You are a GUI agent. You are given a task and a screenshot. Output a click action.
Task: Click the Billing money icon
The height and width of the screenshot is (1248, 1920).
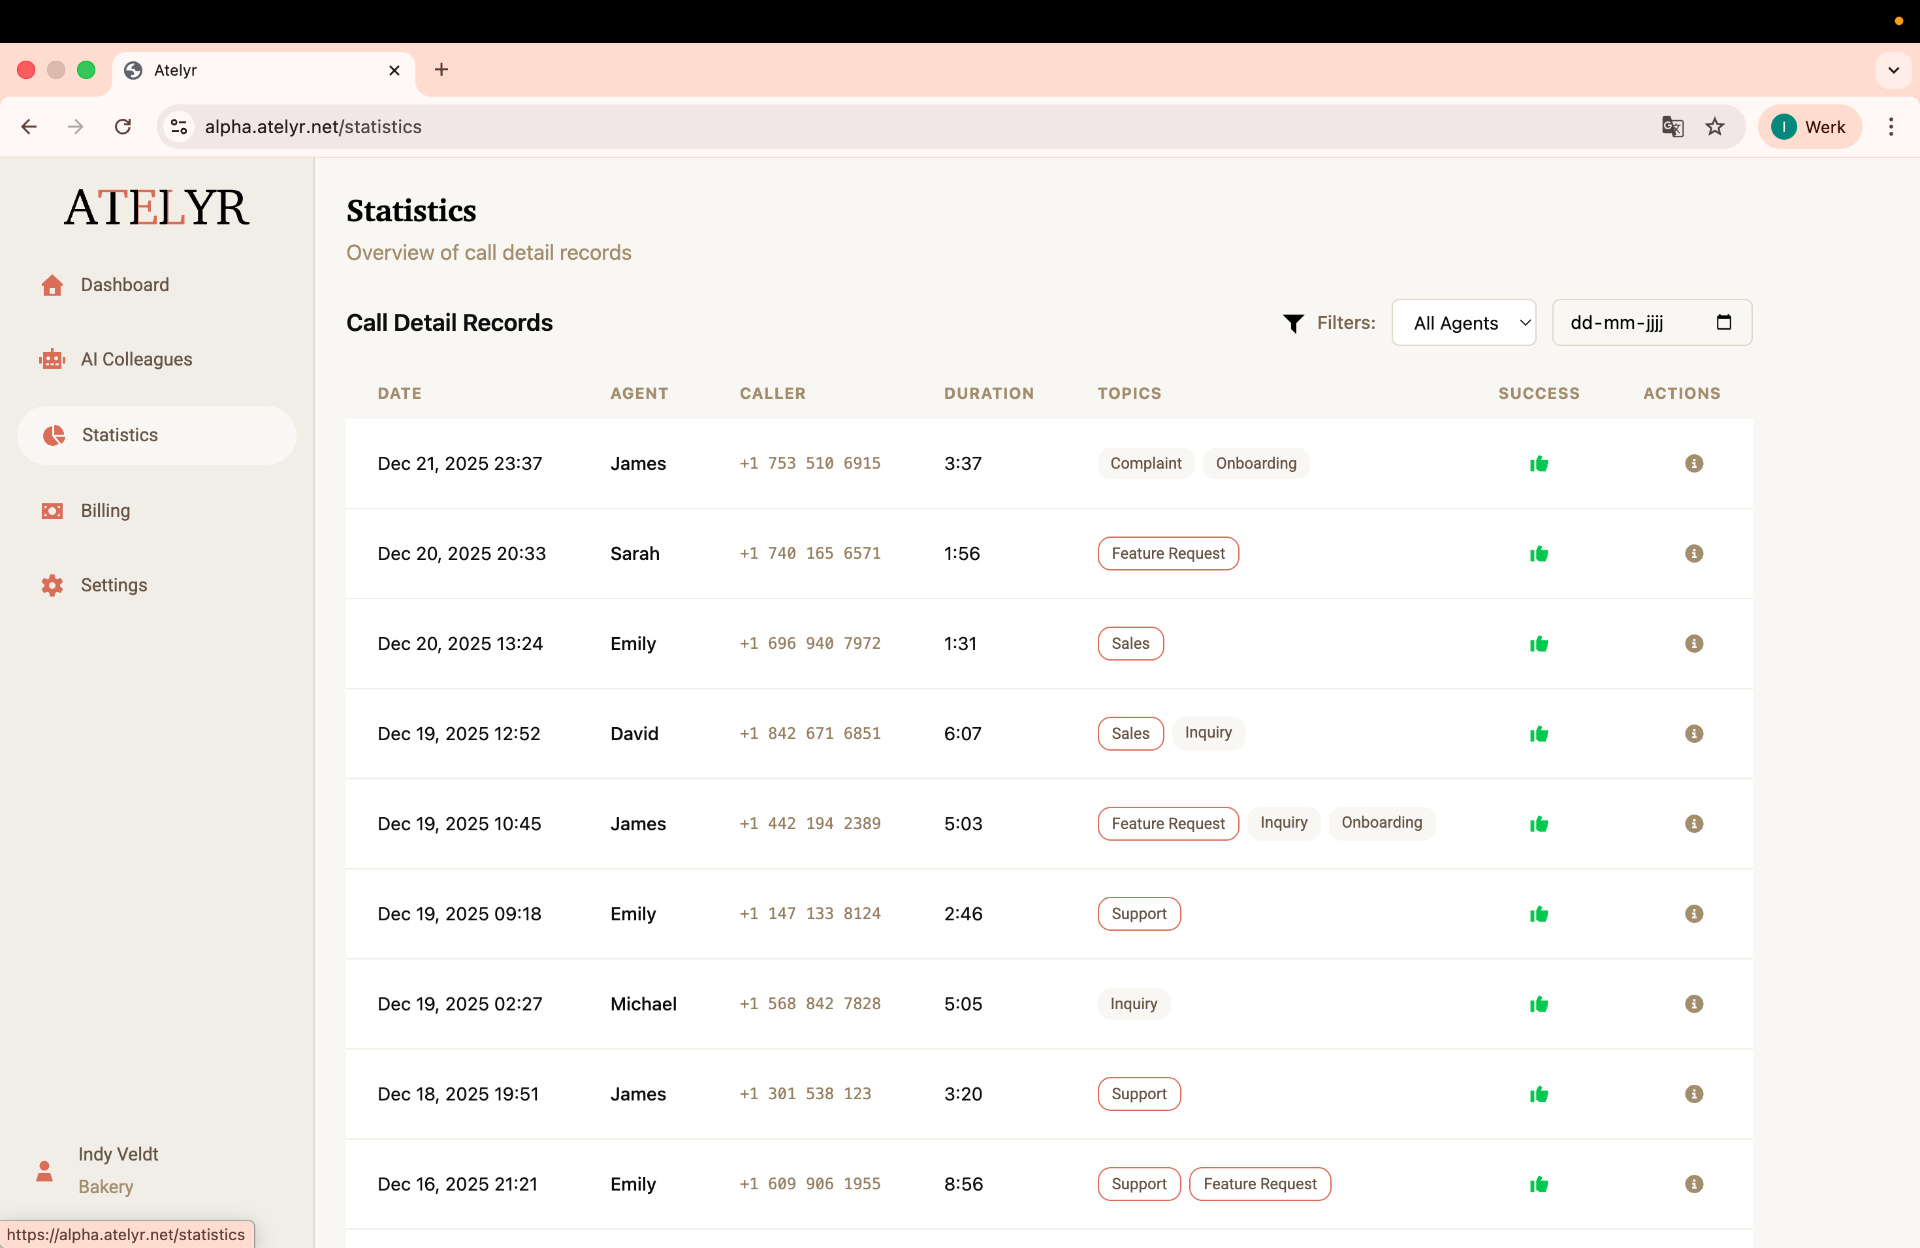click(x=52, y=511)
